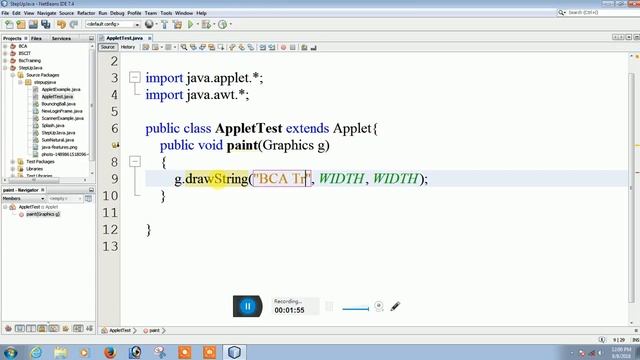Expand the Test Packages node

tap(13, 162)
